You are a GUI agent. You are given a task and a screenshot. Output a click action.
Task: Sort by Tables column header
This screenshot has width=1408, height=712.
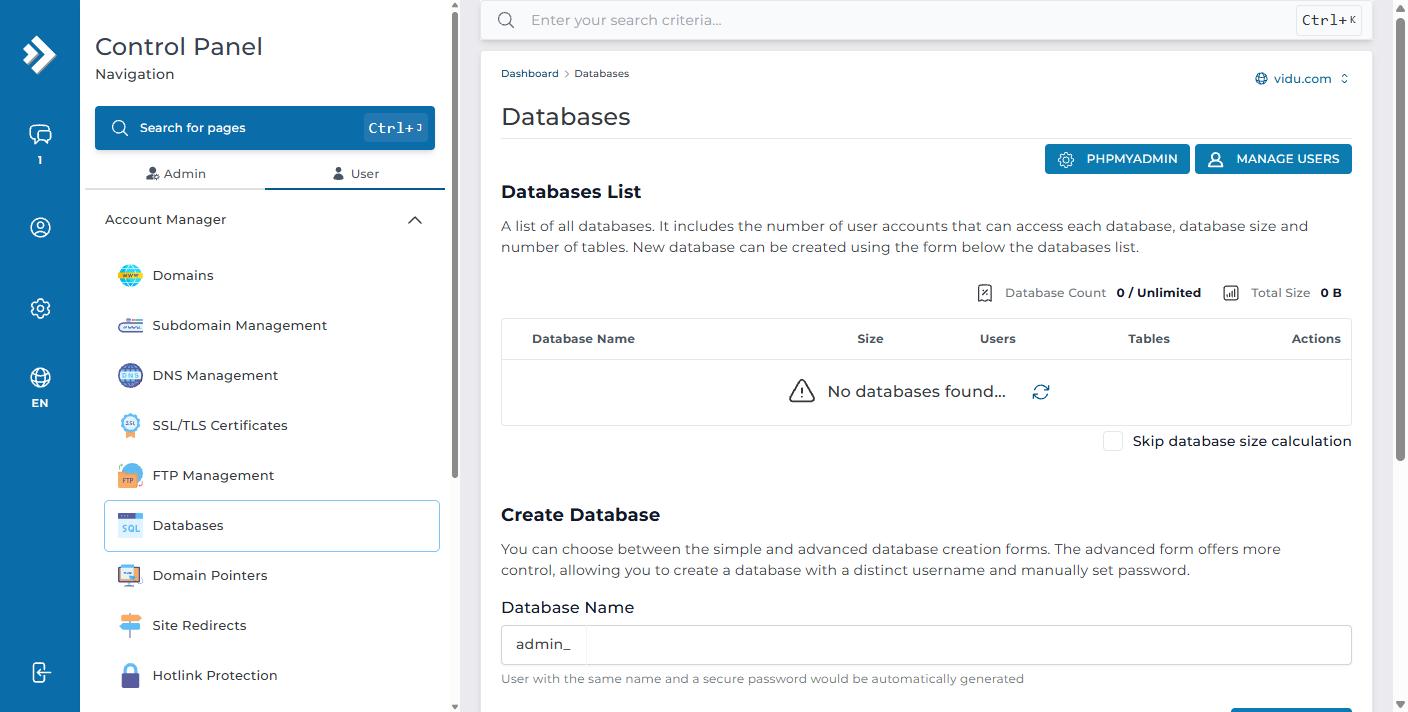coord(1149,339)
